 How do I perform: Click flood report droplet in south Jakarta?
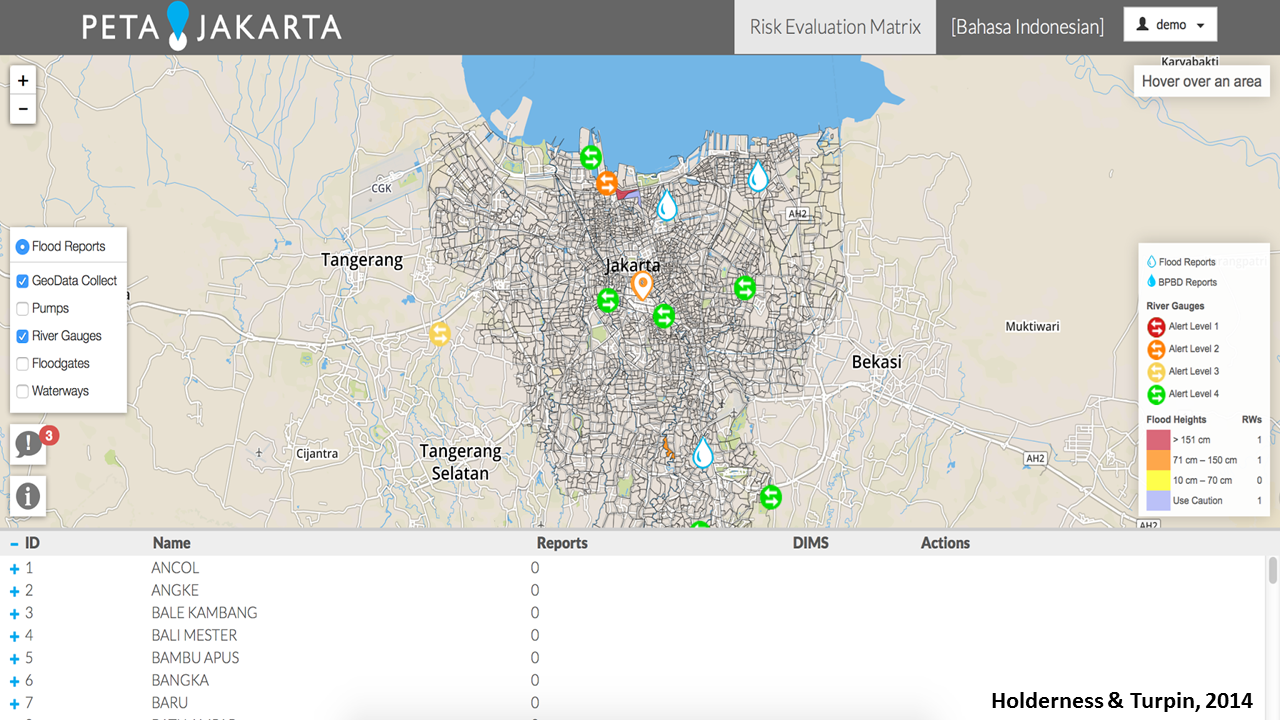click(x=703, y=452)
